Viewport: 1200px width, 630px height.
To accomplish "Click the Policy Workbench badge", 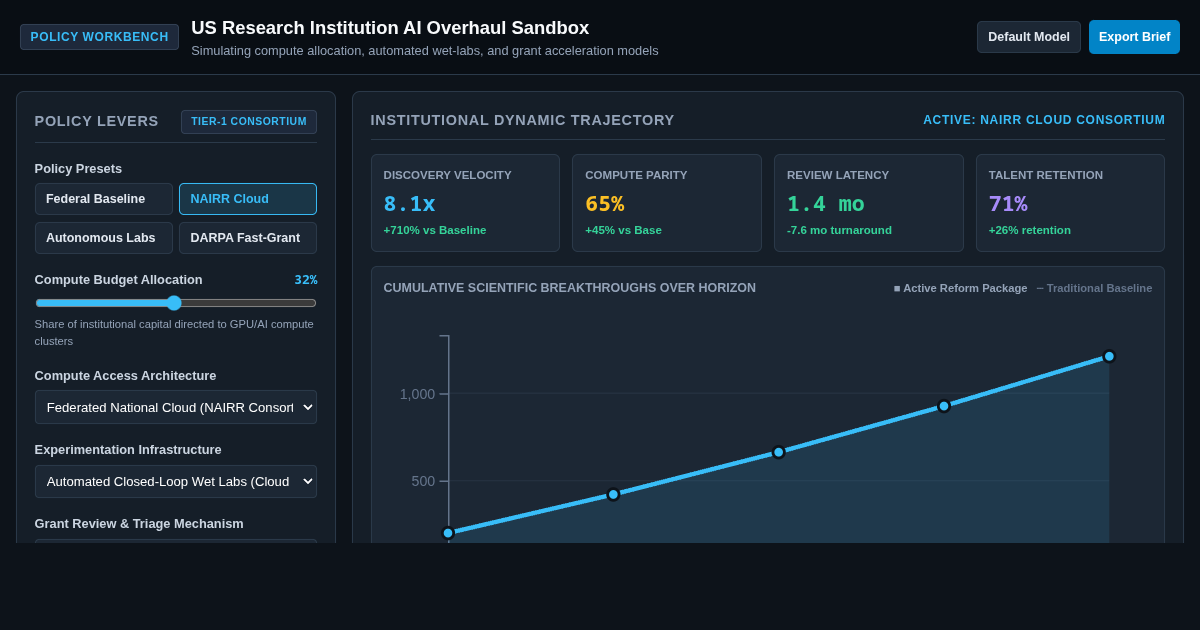I will pos(99,37).
